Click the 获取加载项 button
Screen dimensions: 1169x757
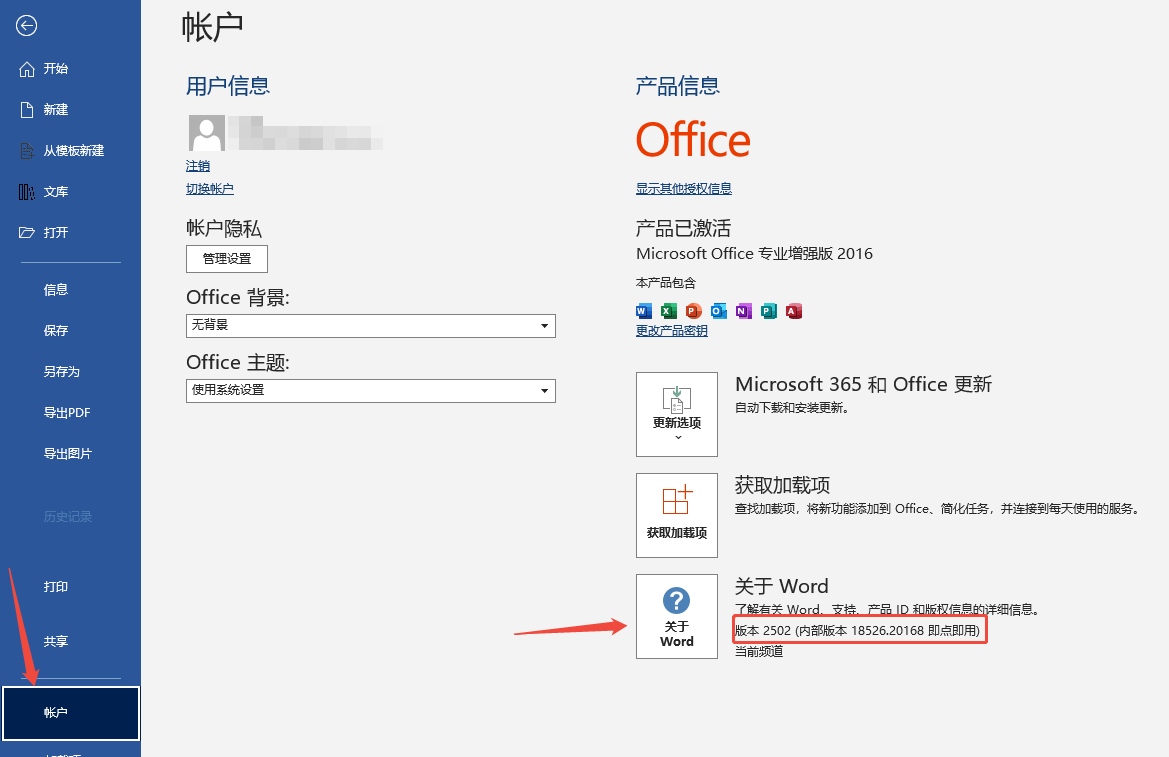(677, 515)
